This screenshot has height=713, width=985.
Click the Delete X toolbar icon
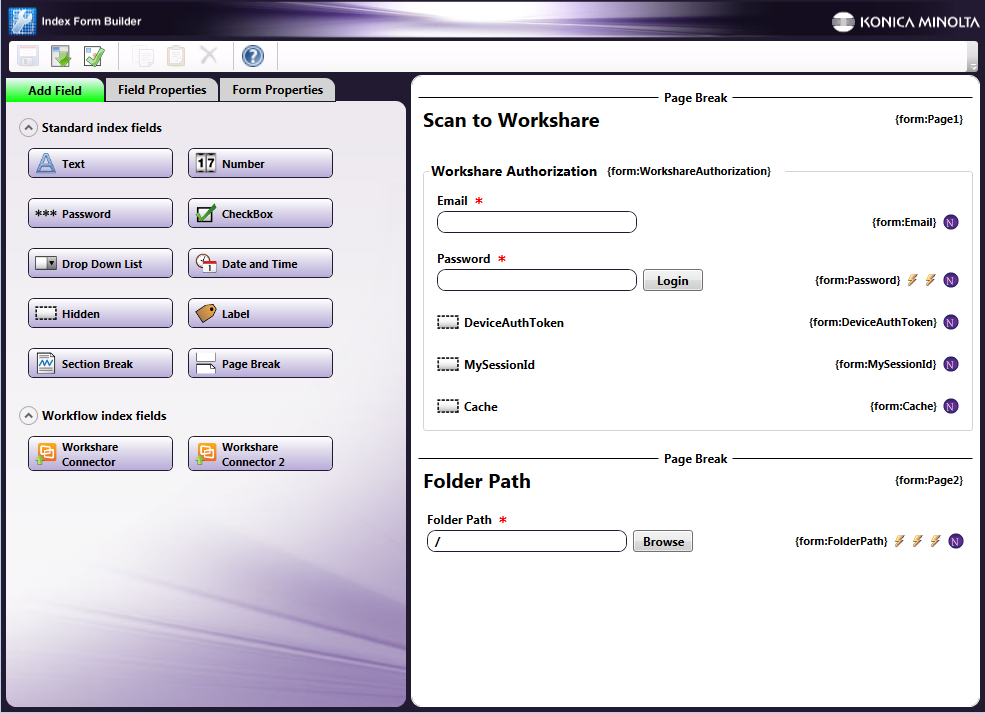(x=209, y=55)
